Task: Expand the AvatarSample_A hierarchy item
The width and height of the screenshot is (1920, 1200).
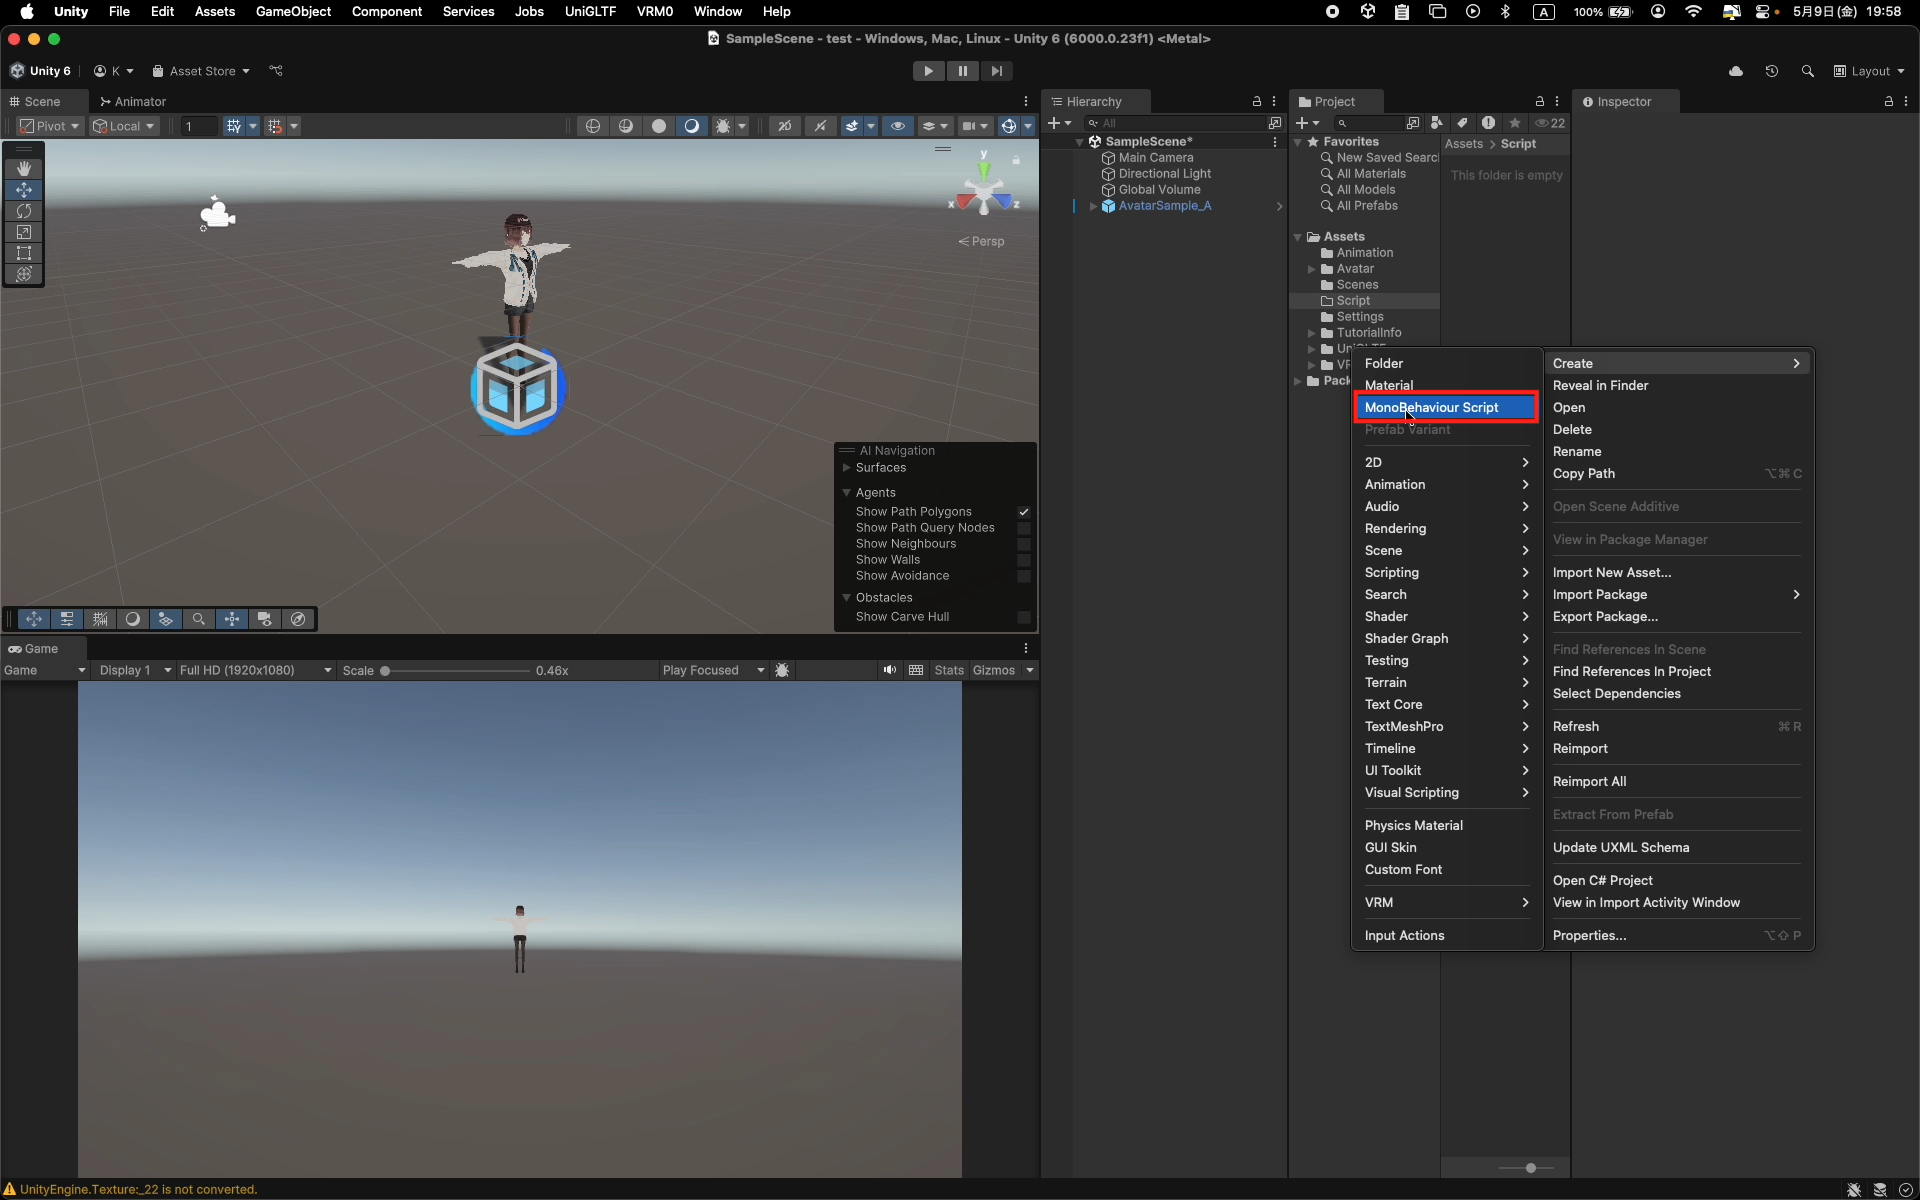Action: point(1093,206)
